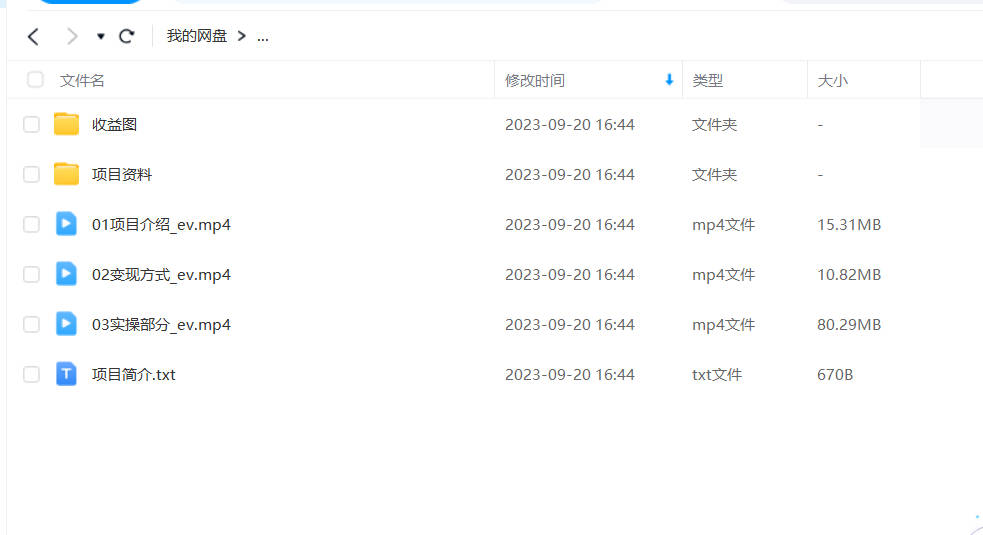Sort by 大小 column header
The width and height of the screenshot is (983, 535).
833,81
